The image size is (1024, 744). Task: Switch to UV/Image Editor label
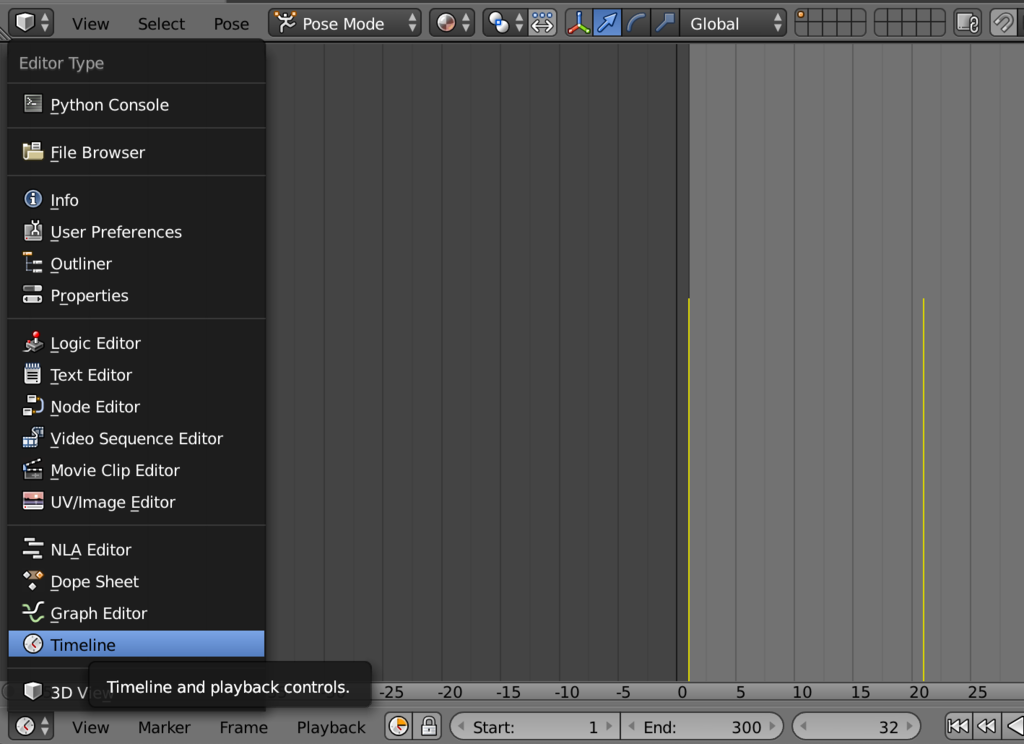click(x=112, y=502)
